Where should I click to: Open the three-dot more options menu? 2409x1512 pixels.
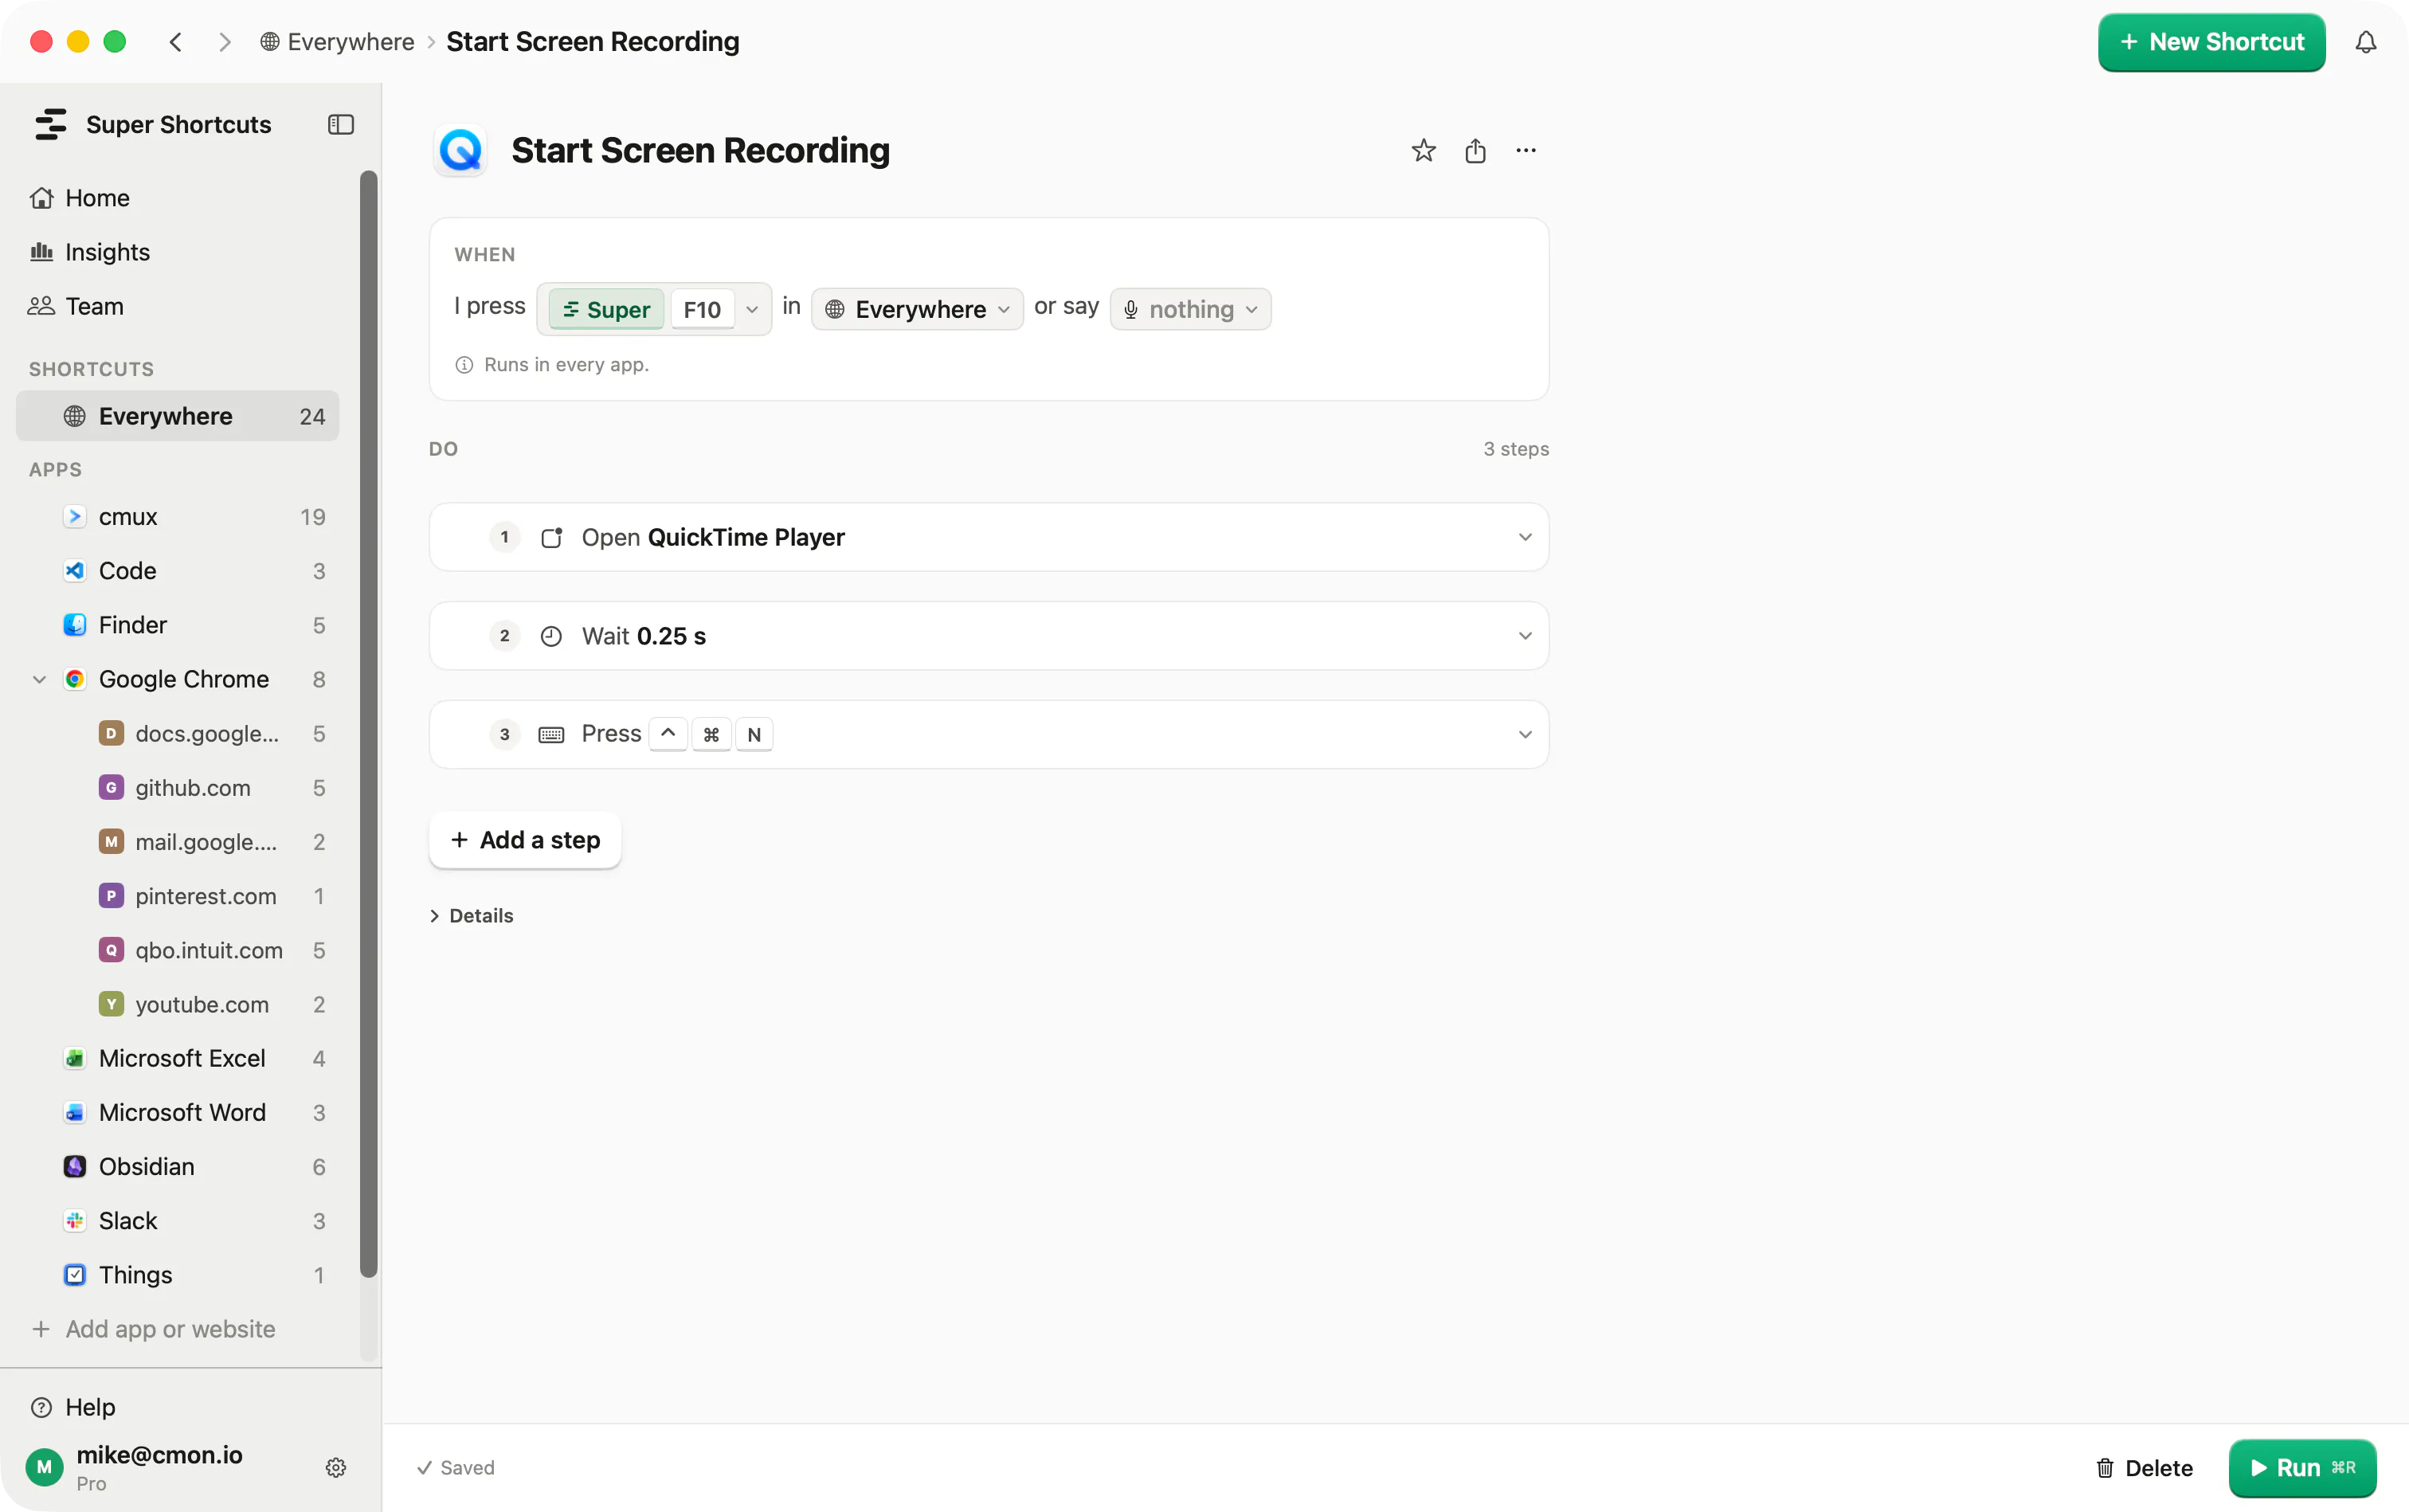tap(1526, 150)
